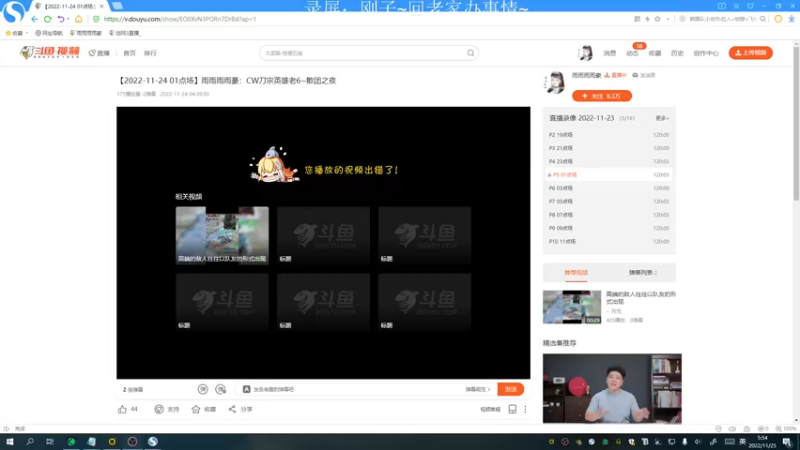Open danmaku settings icon beside the toggle
The image size is (800, 450).
(x=220, y=389)
